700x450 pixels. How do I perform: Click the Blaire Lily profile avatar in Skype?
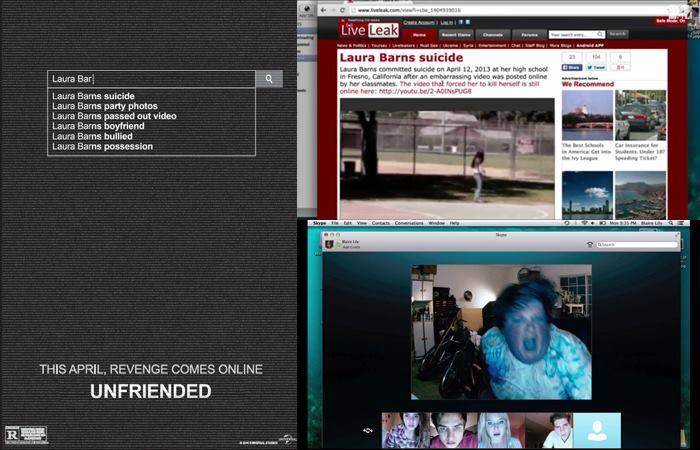(329, 244)
